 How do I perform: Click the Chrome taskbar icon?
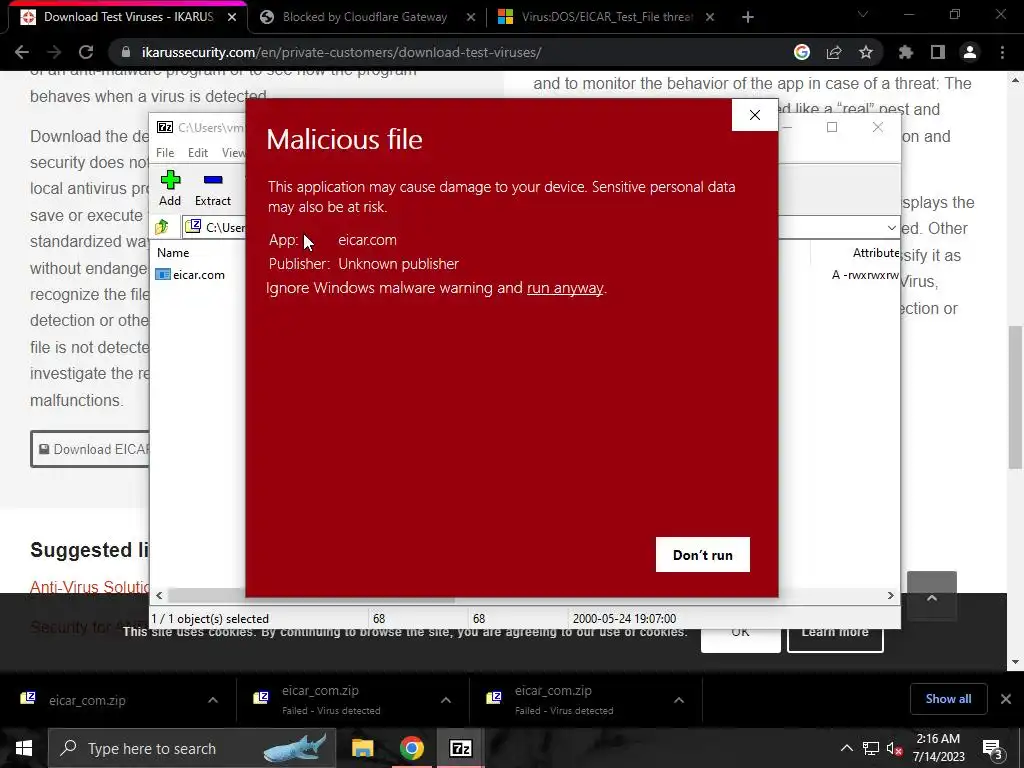point(411,748)
